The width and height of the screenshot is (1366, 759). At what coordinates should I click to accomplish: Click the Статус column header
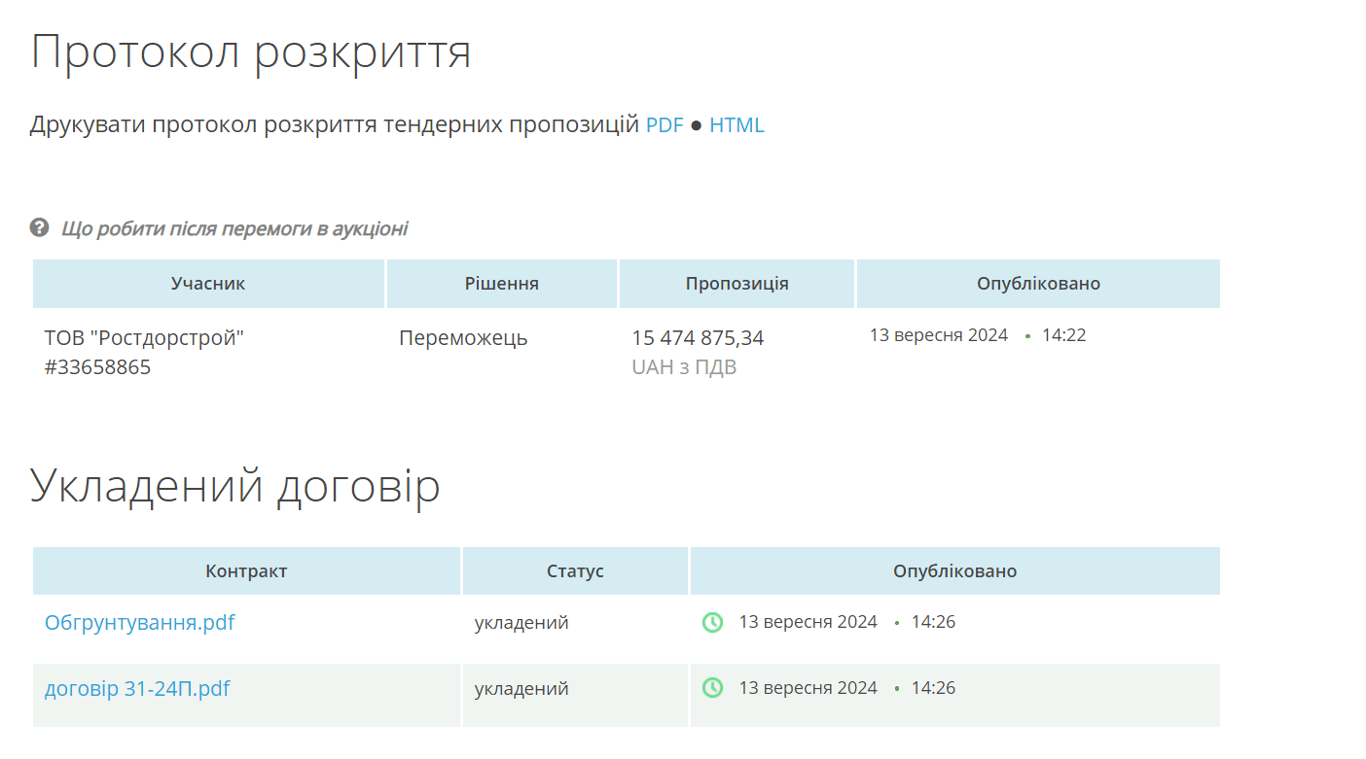[x=575, y=571]
